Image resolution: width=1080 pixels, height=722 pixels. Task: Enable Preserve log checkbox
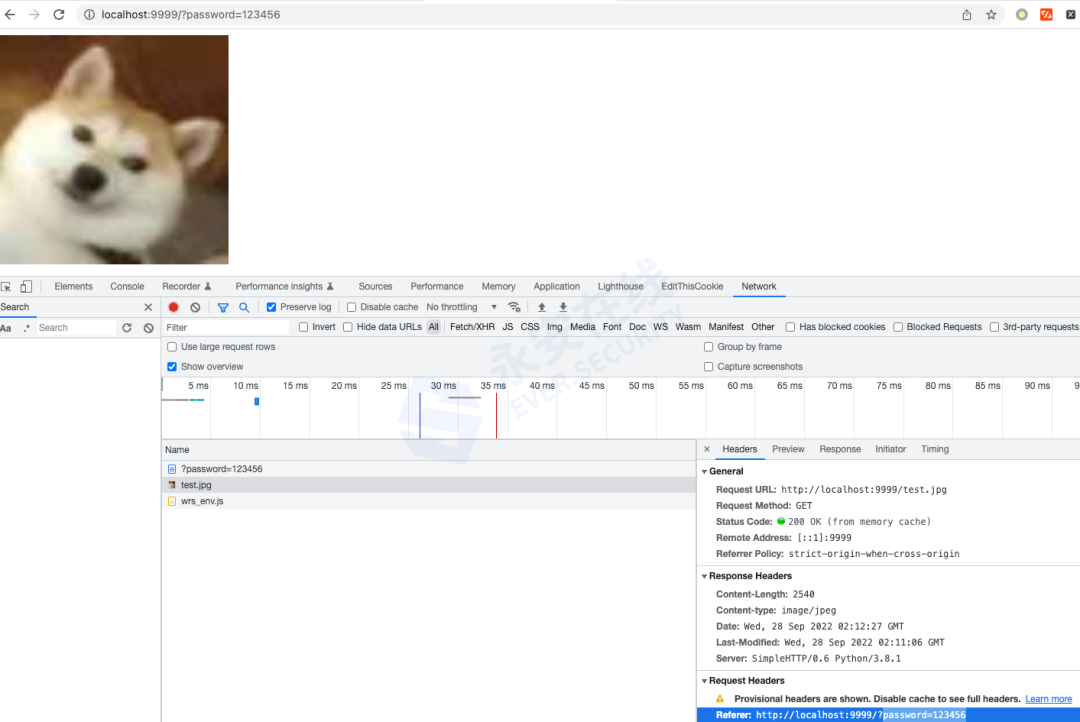point(271,307)
